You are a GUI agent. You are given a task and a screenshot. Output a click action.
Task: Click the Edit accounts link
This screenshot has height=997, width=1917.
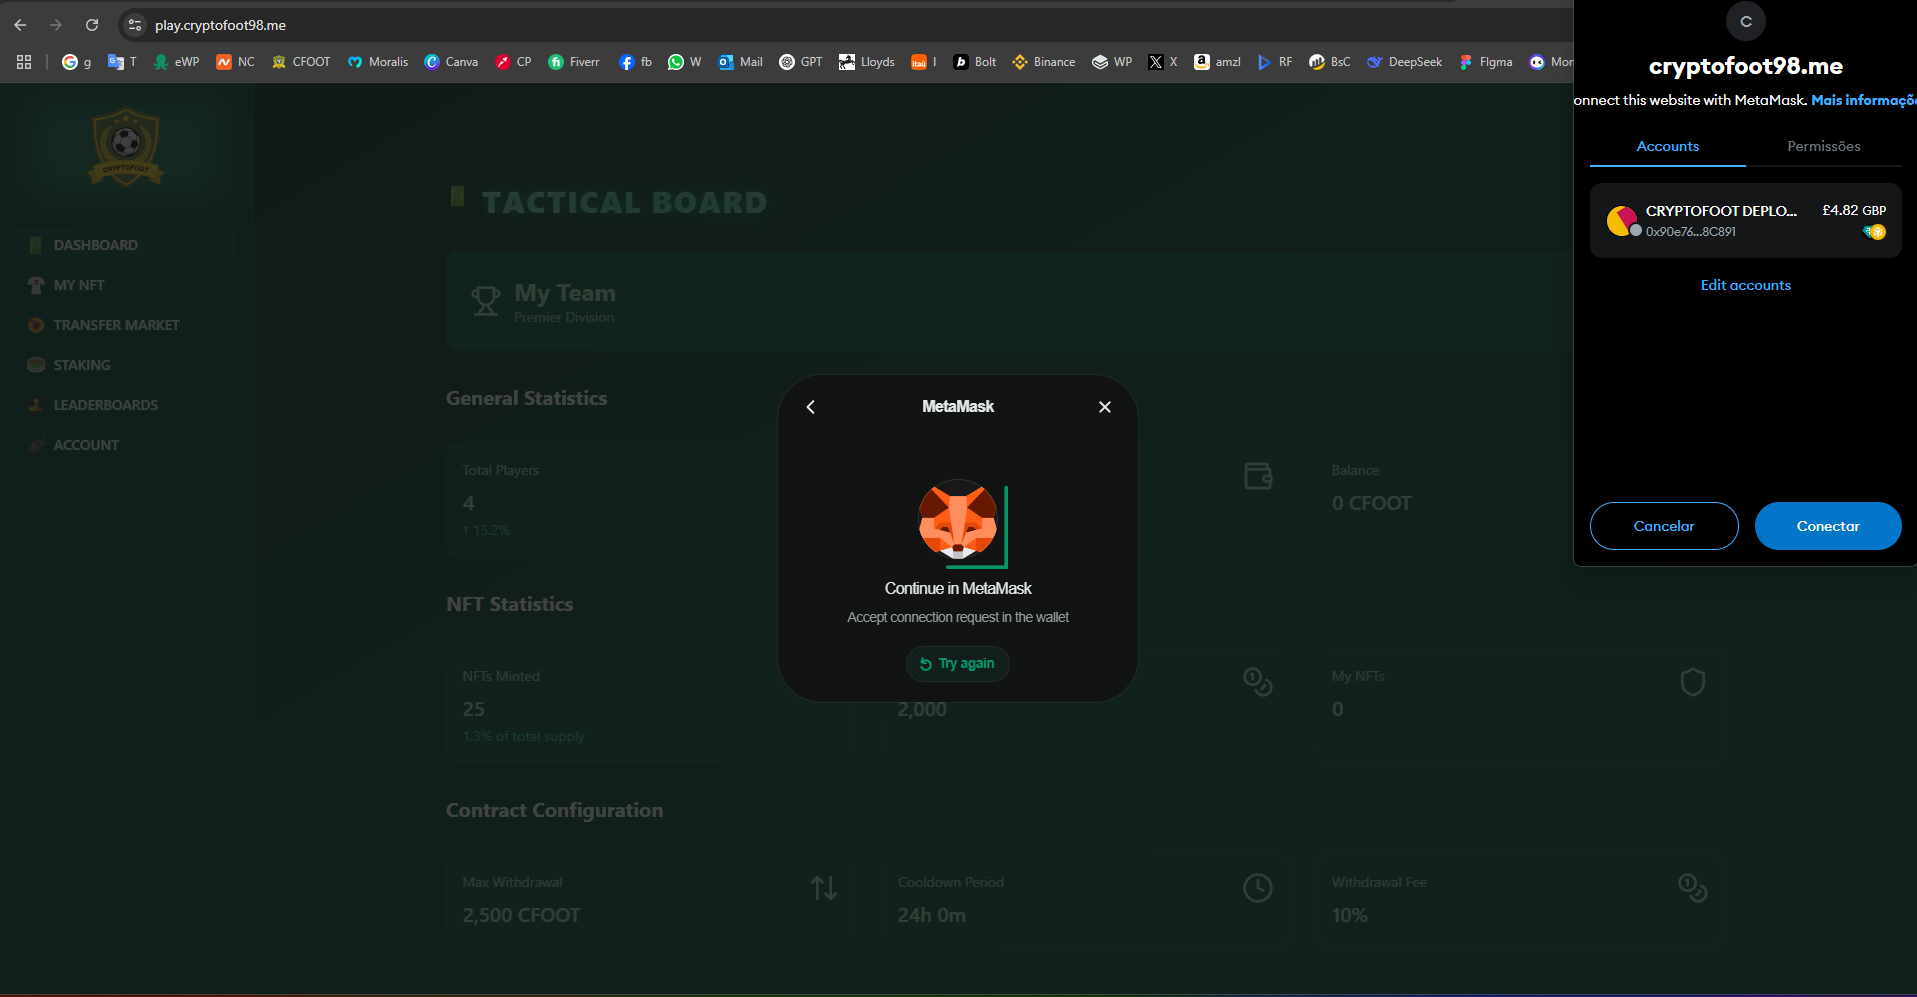pyautogui.click(x=1746, y=286)
